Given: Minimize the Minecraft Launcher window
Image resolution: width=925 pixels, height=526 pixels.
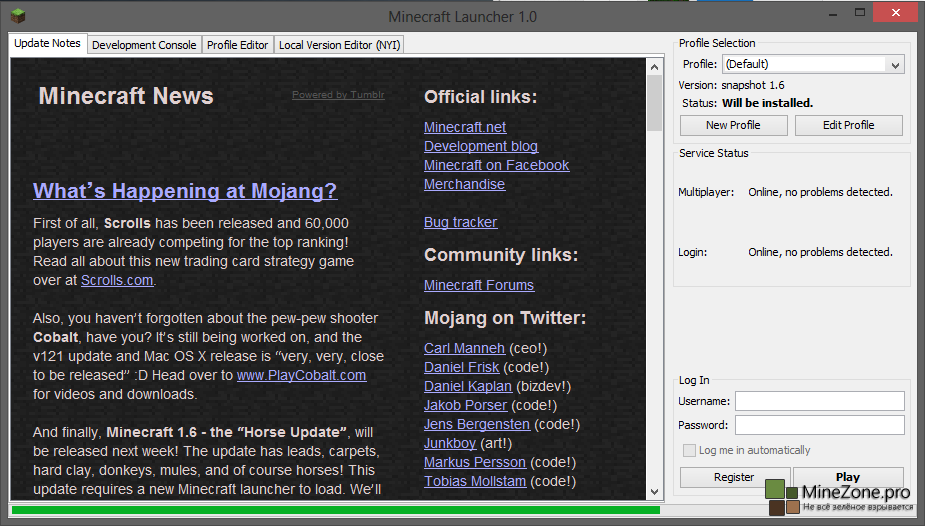Looking at the screenshot, I should click(x=804, y=14).
